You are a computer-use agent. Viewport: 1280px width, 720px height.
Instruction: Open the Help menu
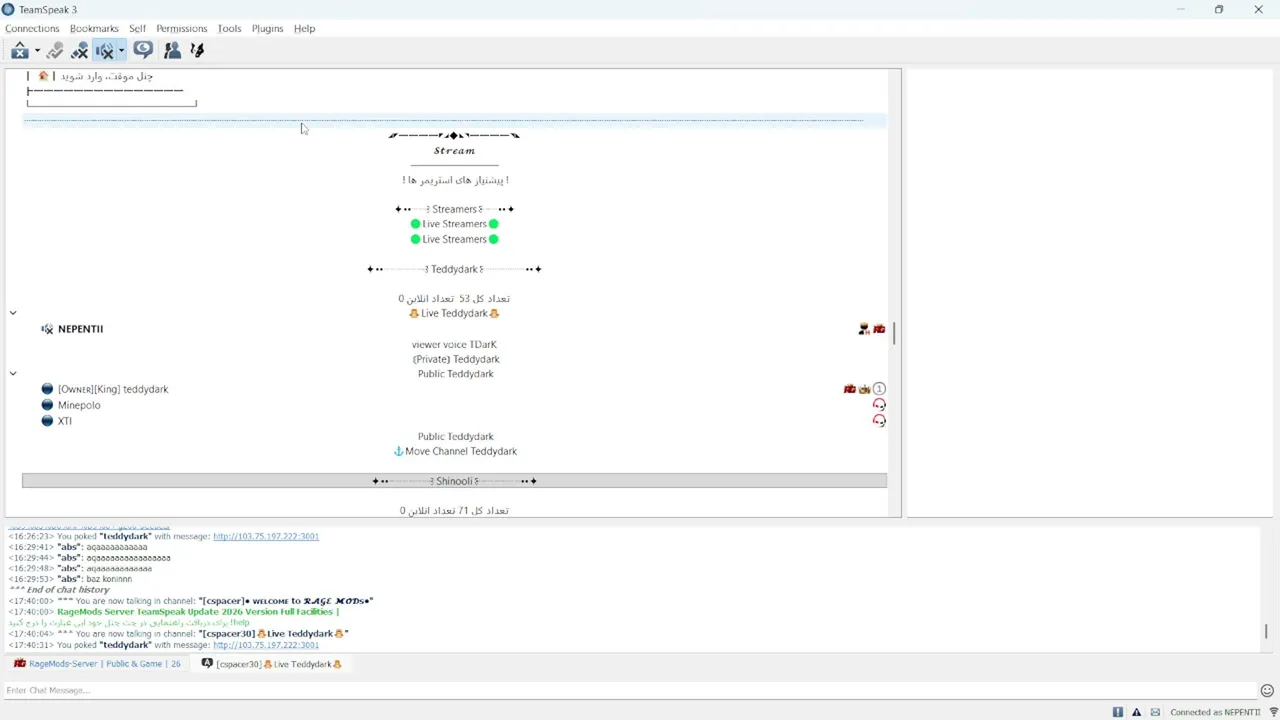tap(304, 28)
